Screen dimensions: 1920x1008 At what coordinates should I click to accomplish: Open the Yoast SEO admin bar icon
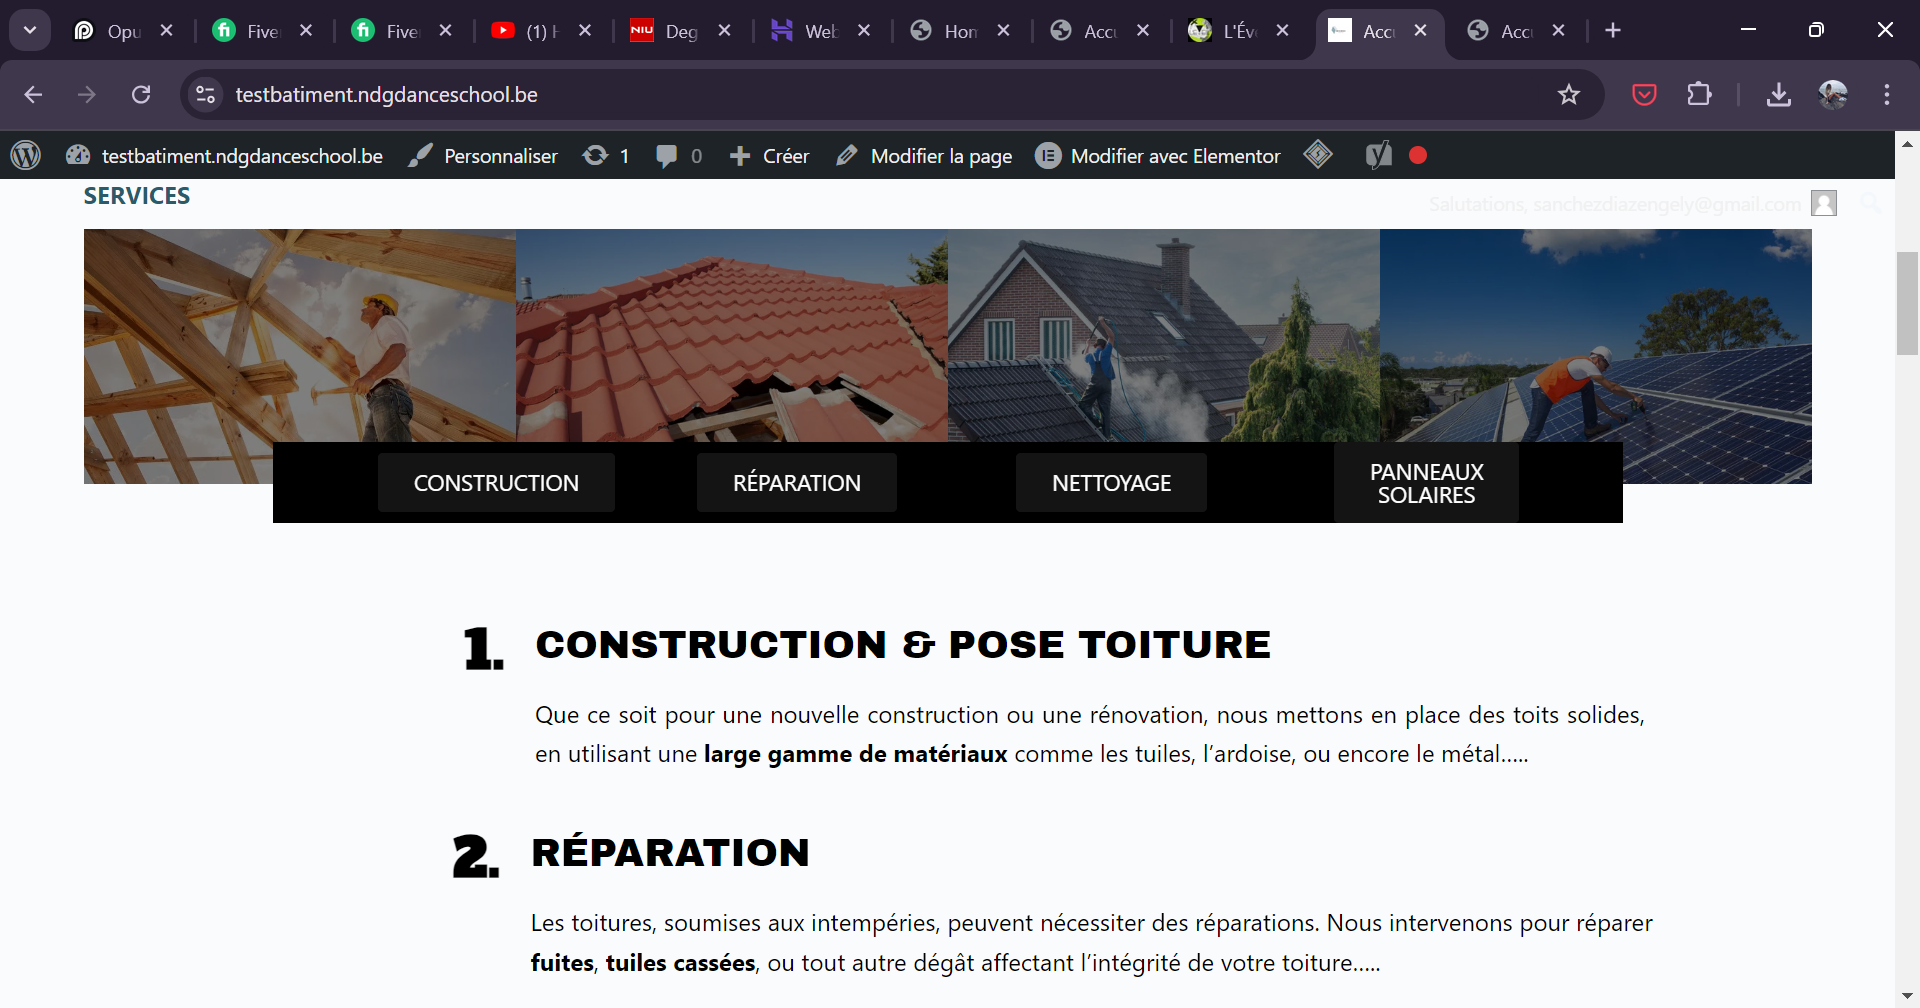click(1378, 155)
